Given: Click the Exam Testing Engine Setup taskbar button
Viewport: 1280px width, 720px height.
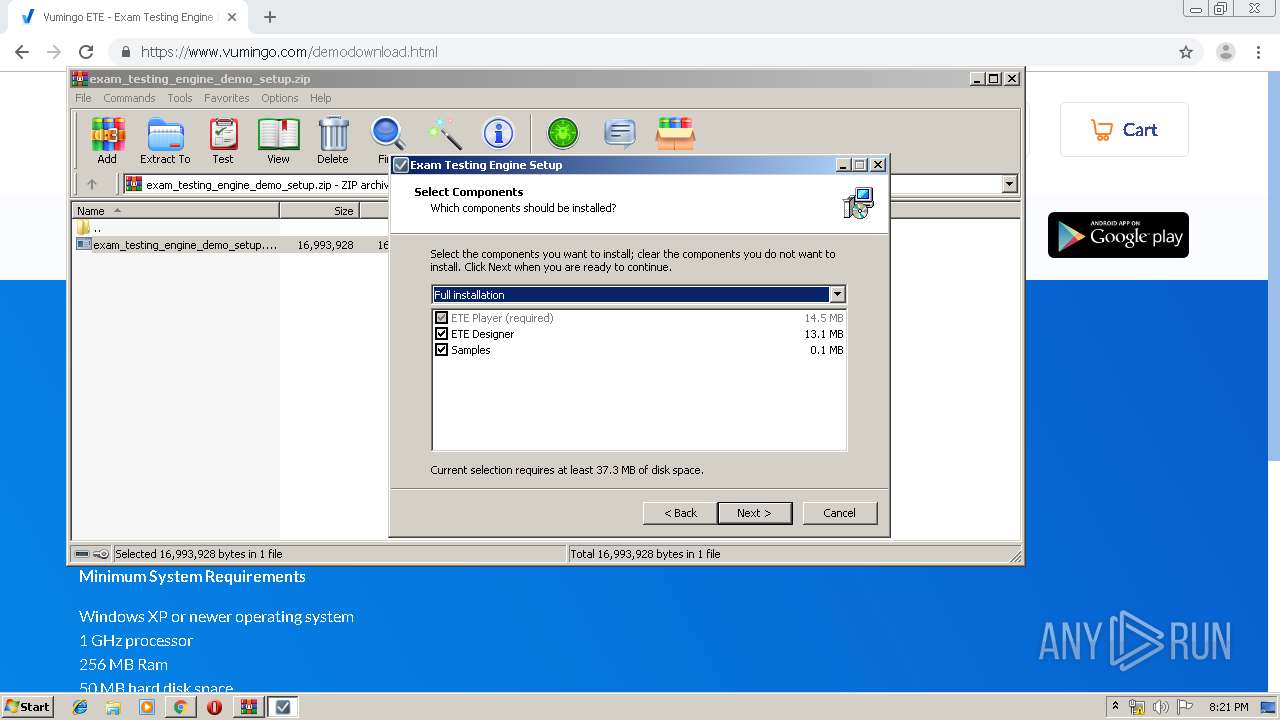Looking at the screenshot, I should 283,707.
